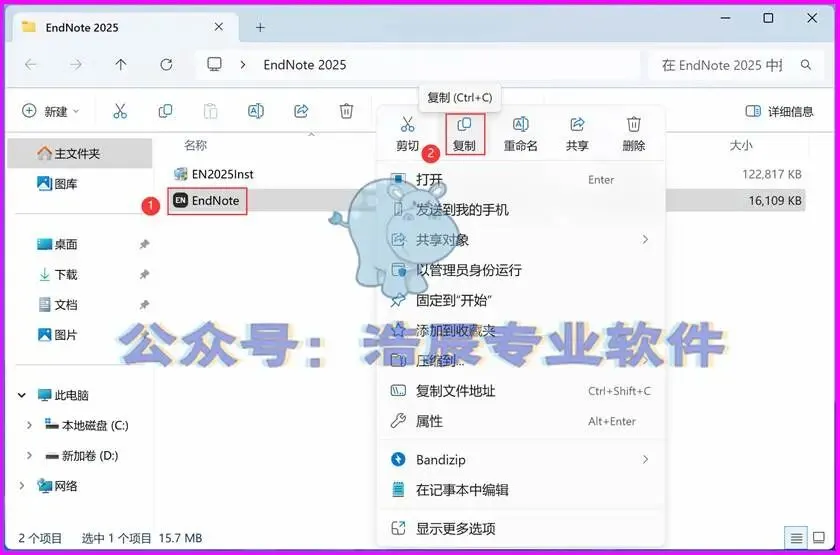This screenshot has height=555, width=840.
Task: Open the 新建 new item dropdown
Action: 51,111
